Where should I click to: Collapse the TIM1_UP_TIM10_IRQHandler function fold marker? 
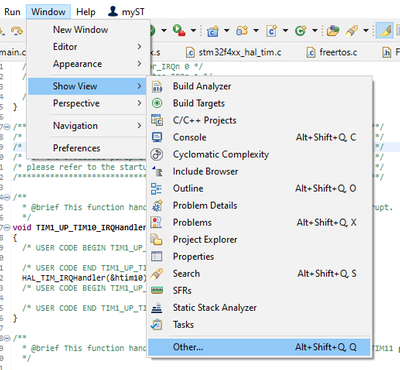pyautogui.click(x=7, y=228)
